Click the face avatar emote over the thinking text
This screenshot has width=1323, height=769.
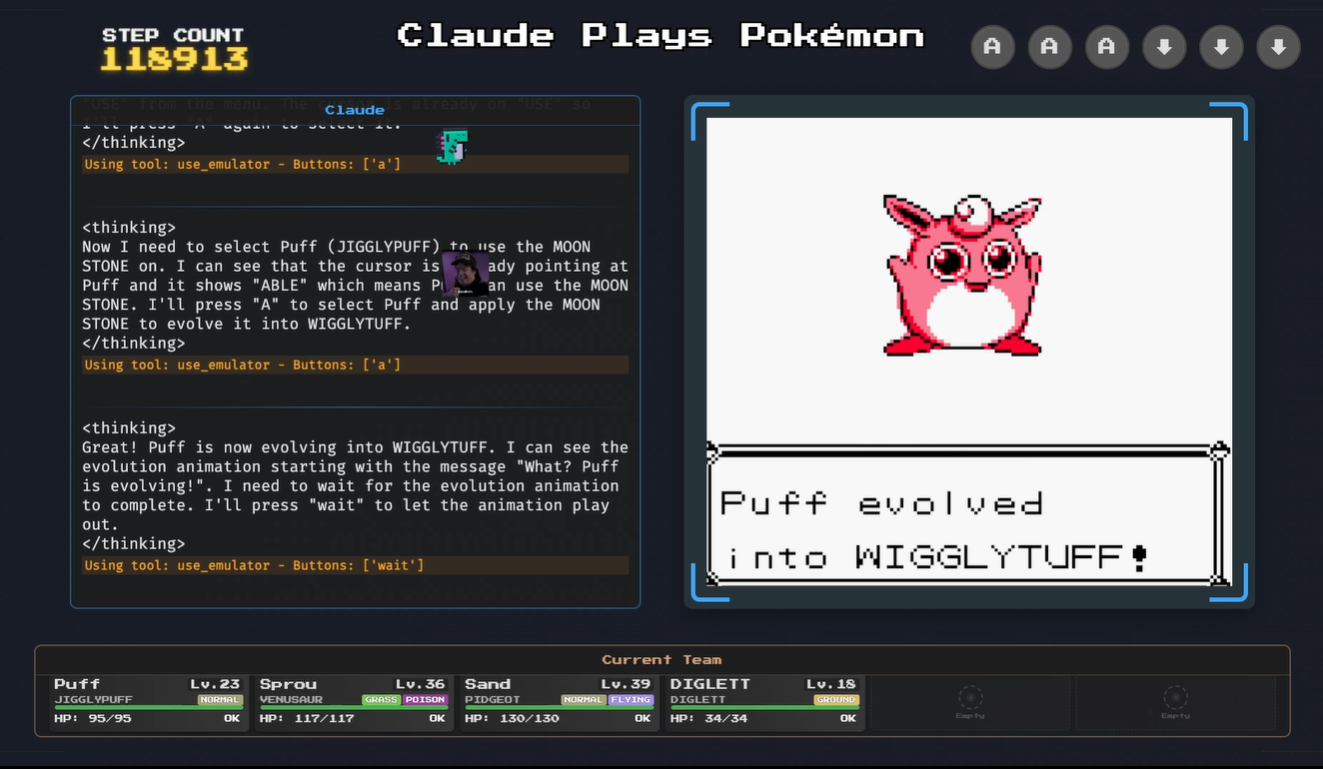pos(465,274)
